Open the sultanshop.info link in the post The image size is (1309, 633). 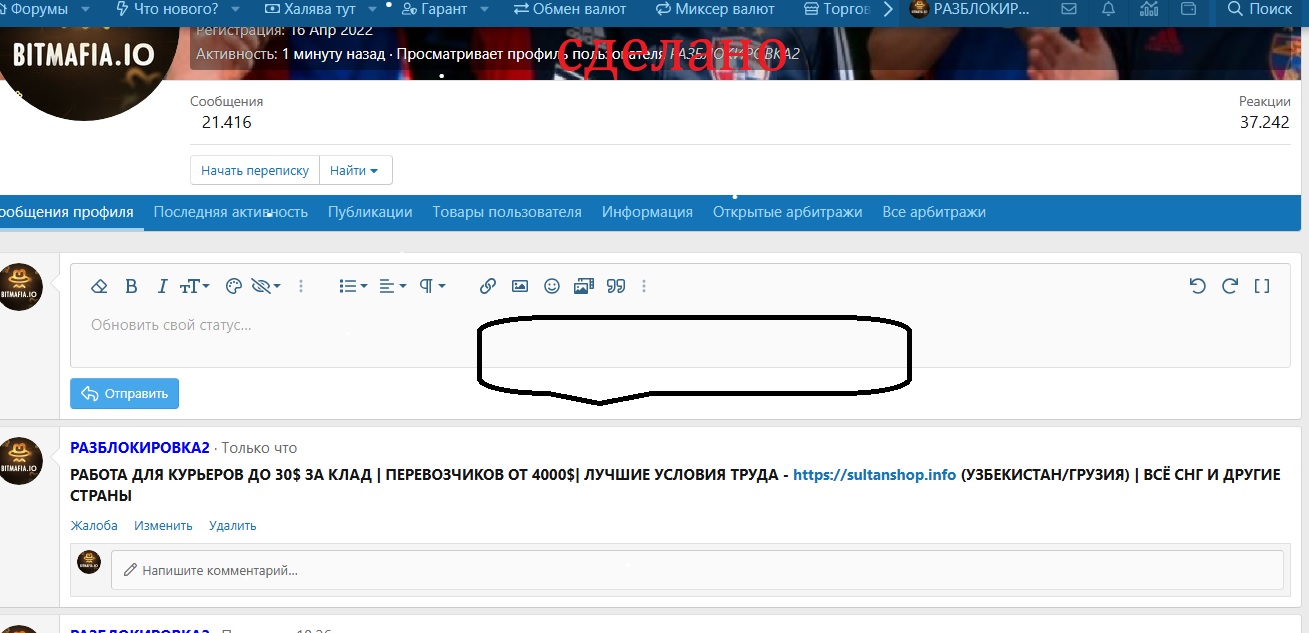[874, 475]
